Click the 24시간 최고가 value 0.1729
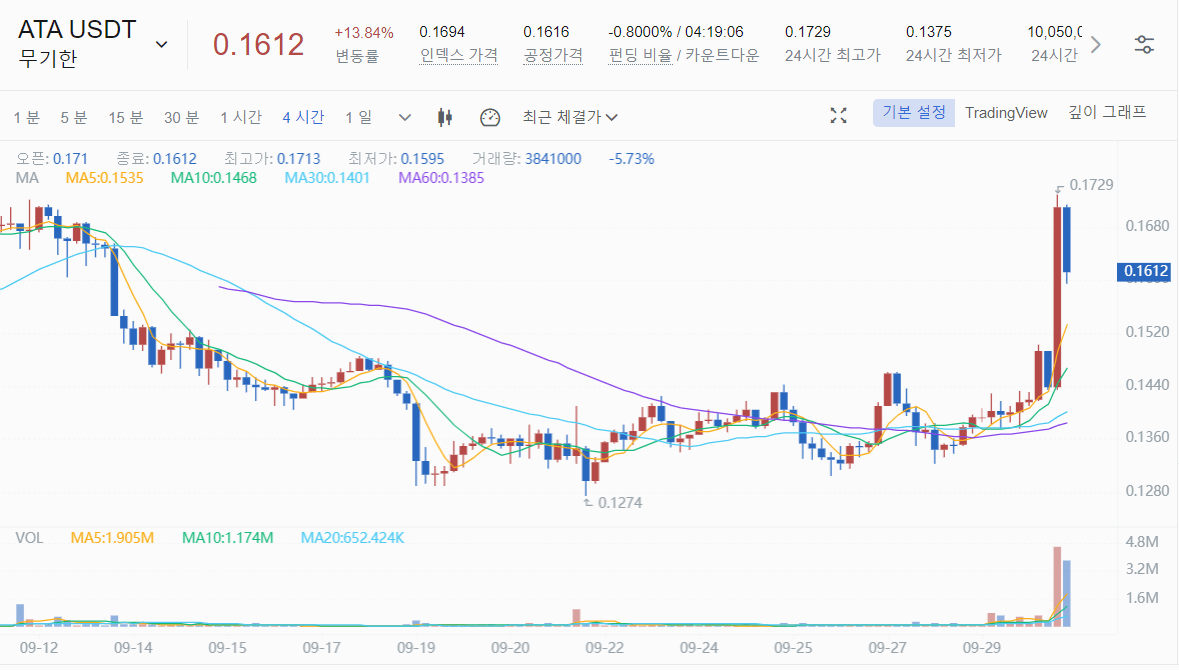Screen dimensions: 1179x670 tap(808, 32)
